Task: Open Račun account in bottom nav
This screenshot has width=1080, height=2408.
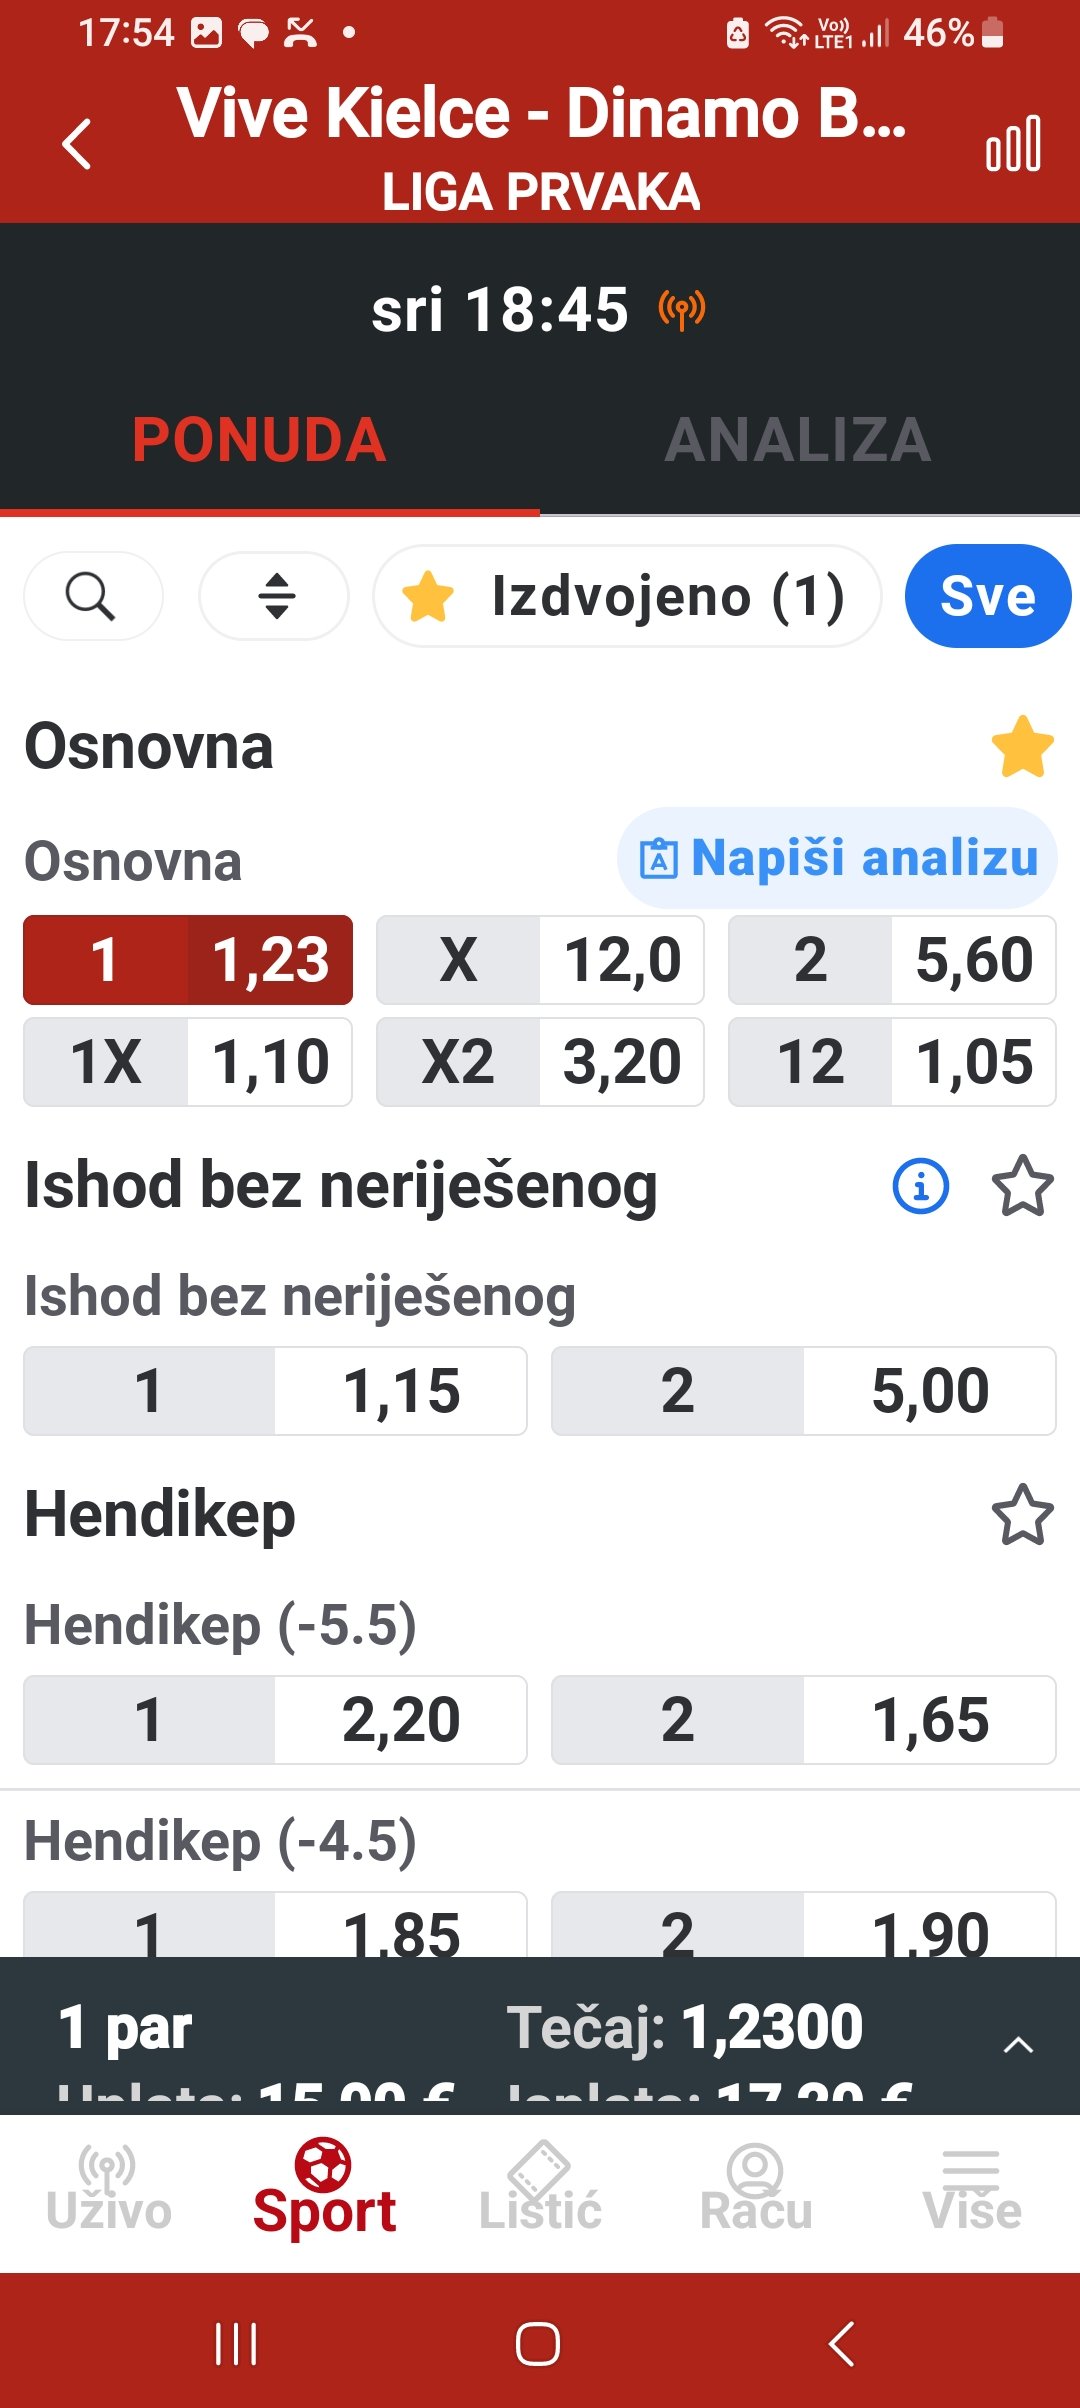Action: (756, 2190)
